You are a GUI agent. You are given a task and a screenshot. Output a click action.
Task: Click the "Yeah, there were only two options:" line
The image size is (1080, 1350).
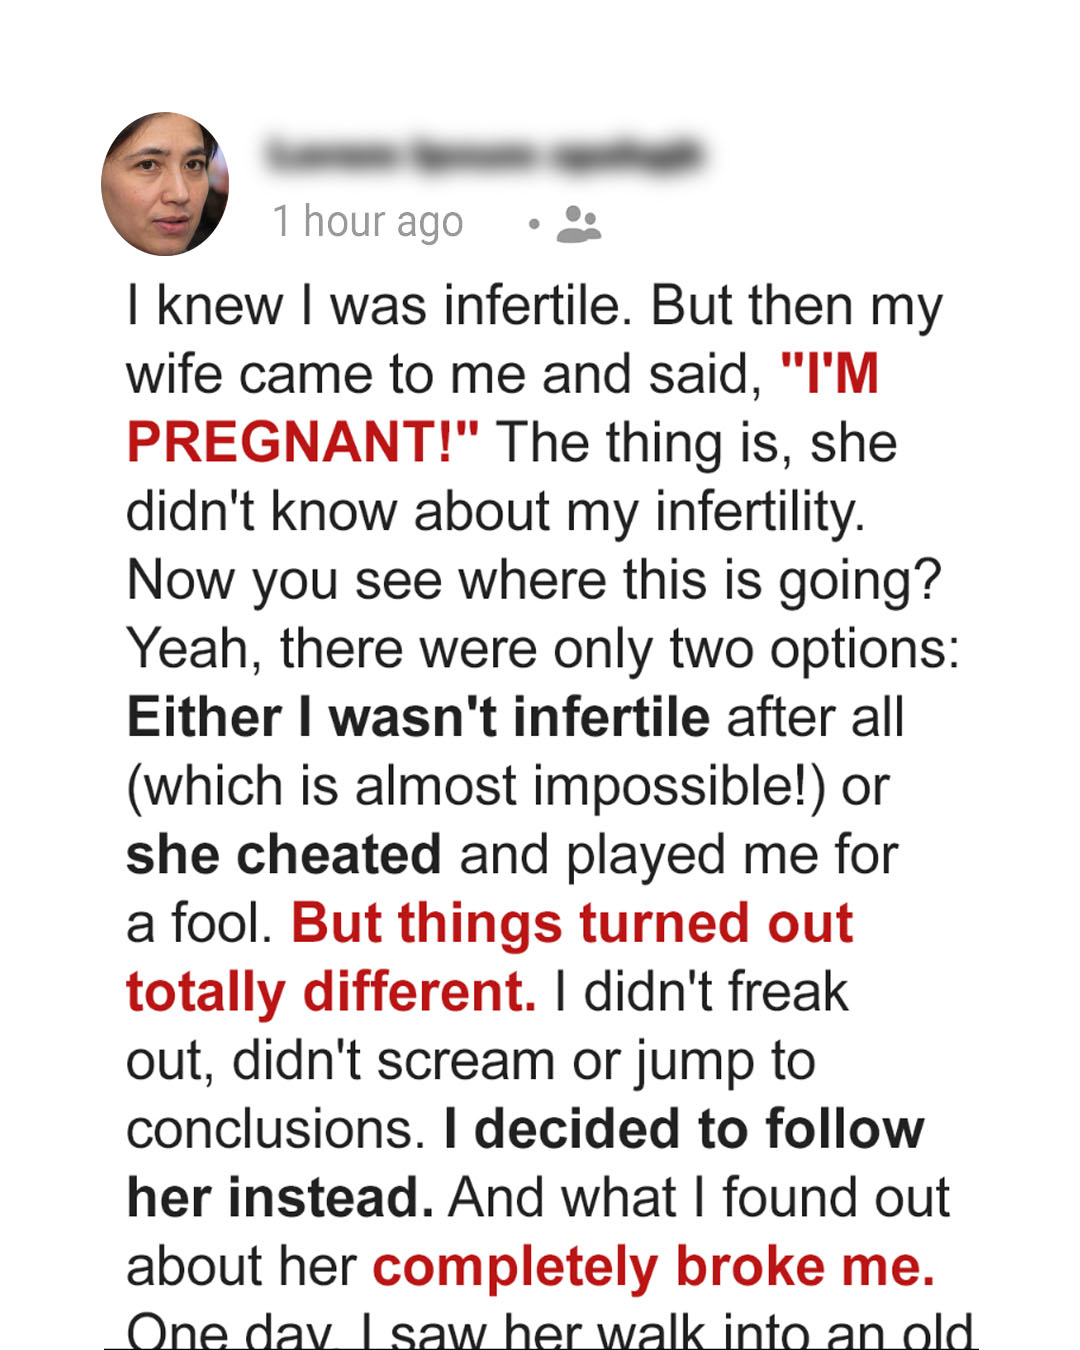[x=543, y=649]
